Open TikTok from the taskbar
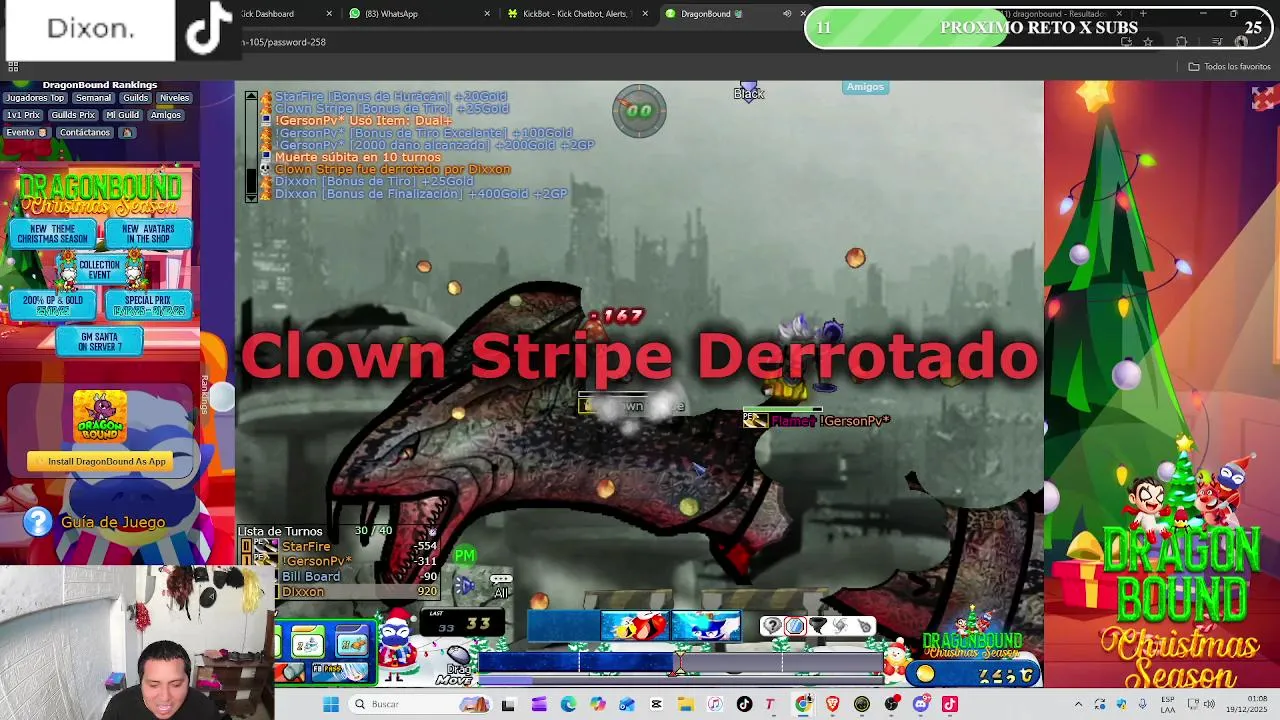Viewport: 1280px width, 720px height. pos(743,704)
